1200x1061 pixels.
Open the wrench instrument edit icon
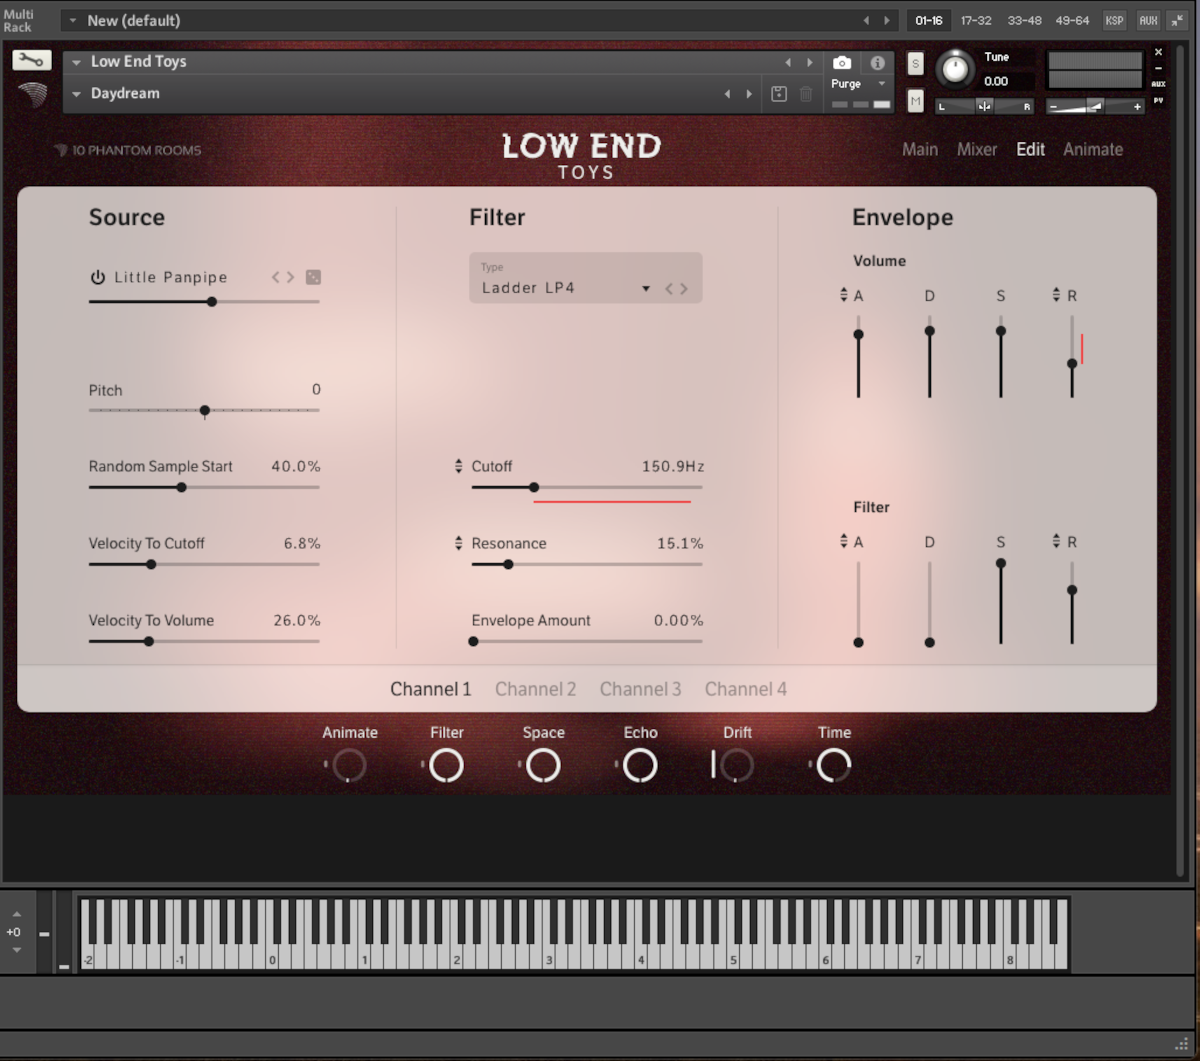coord(32,60)
